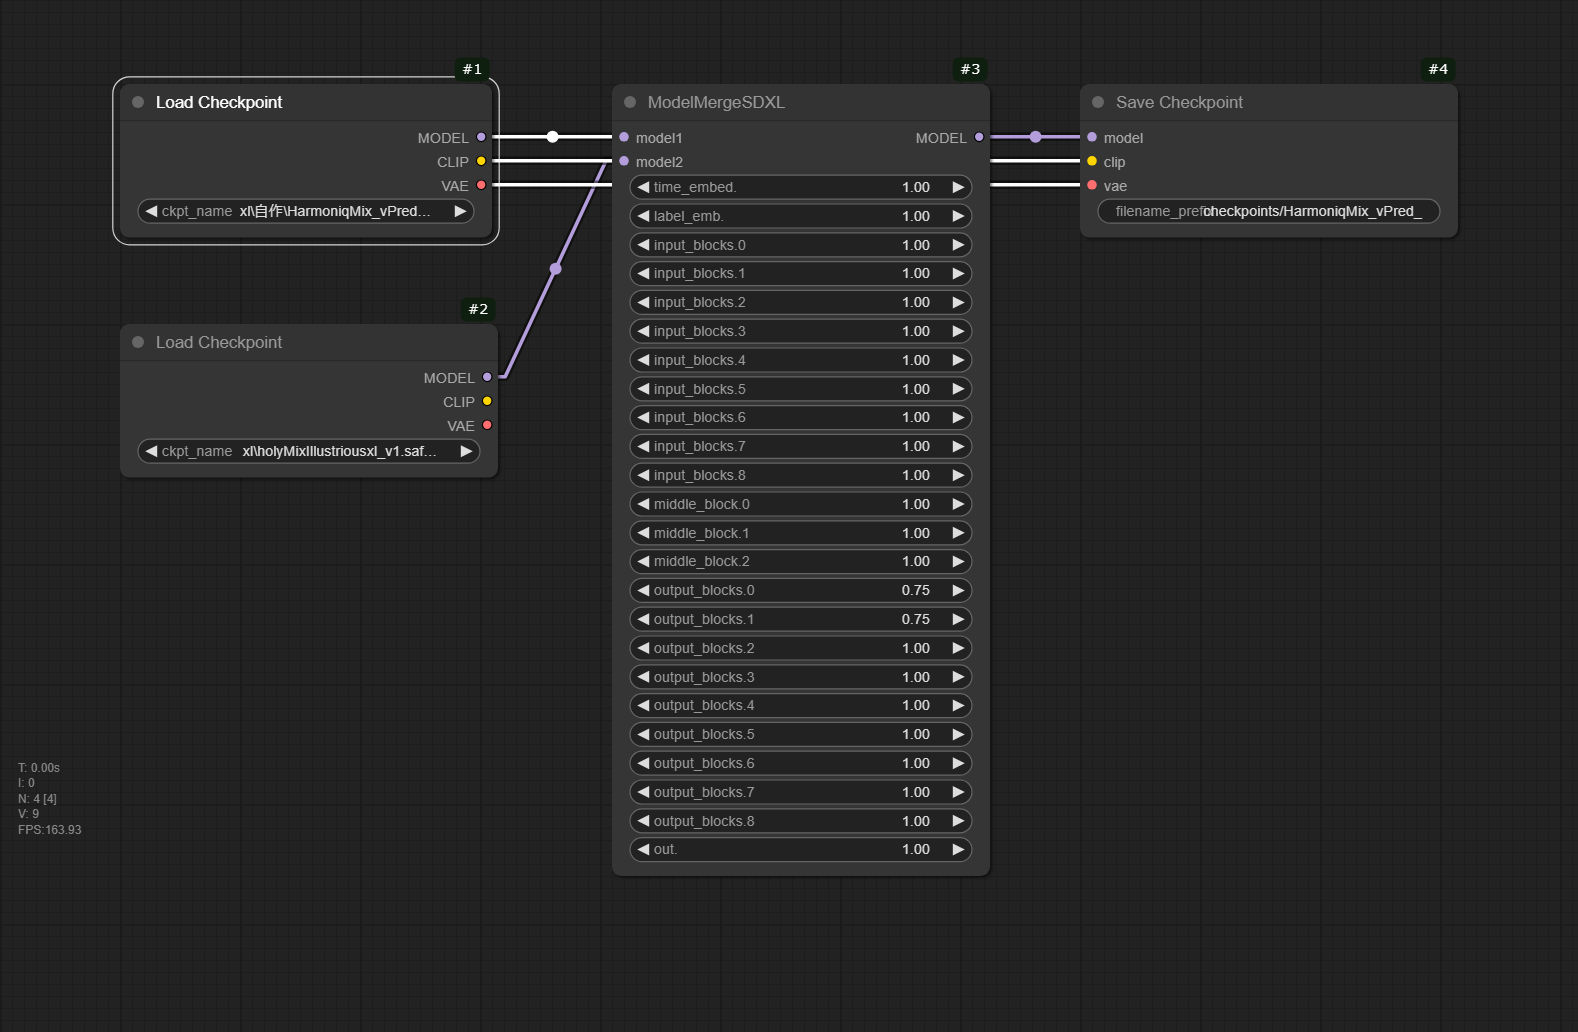Open the HarmoniqMix ckpt_name dropdown in node #1
Image resolution: width=1578 pixels, height=1032 pixels.
click(305, 211)
